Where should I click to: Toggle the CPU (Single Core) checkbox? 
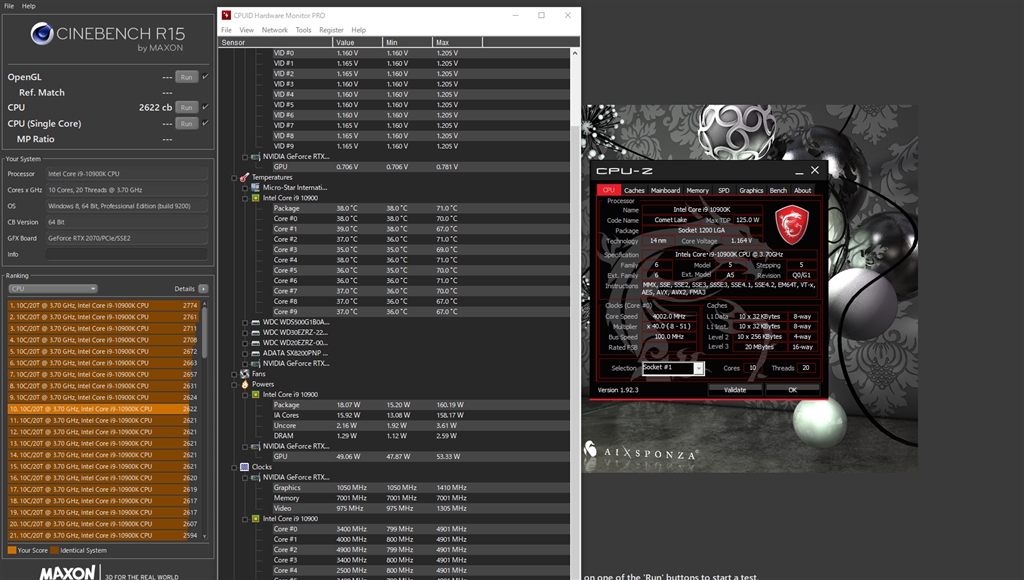205,123
